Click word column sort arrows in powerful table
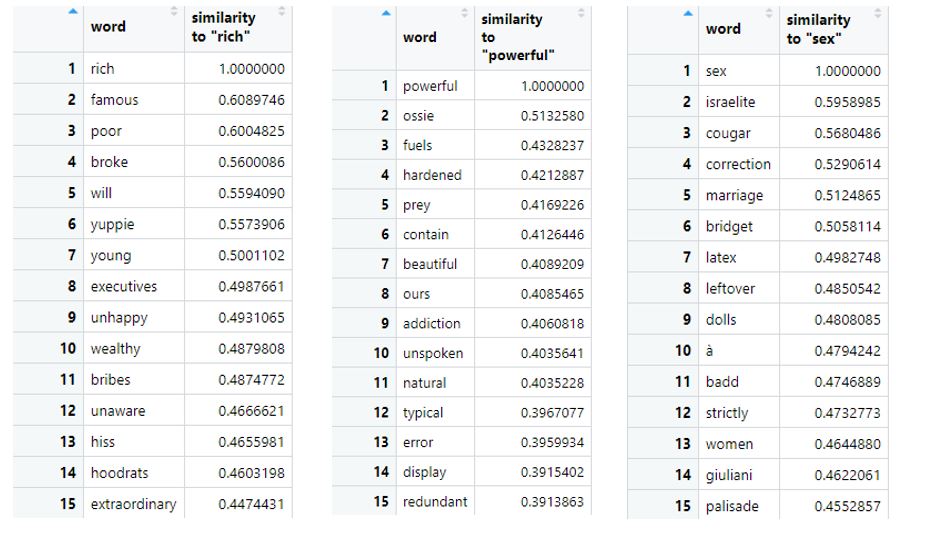 [x=465, y=12]
